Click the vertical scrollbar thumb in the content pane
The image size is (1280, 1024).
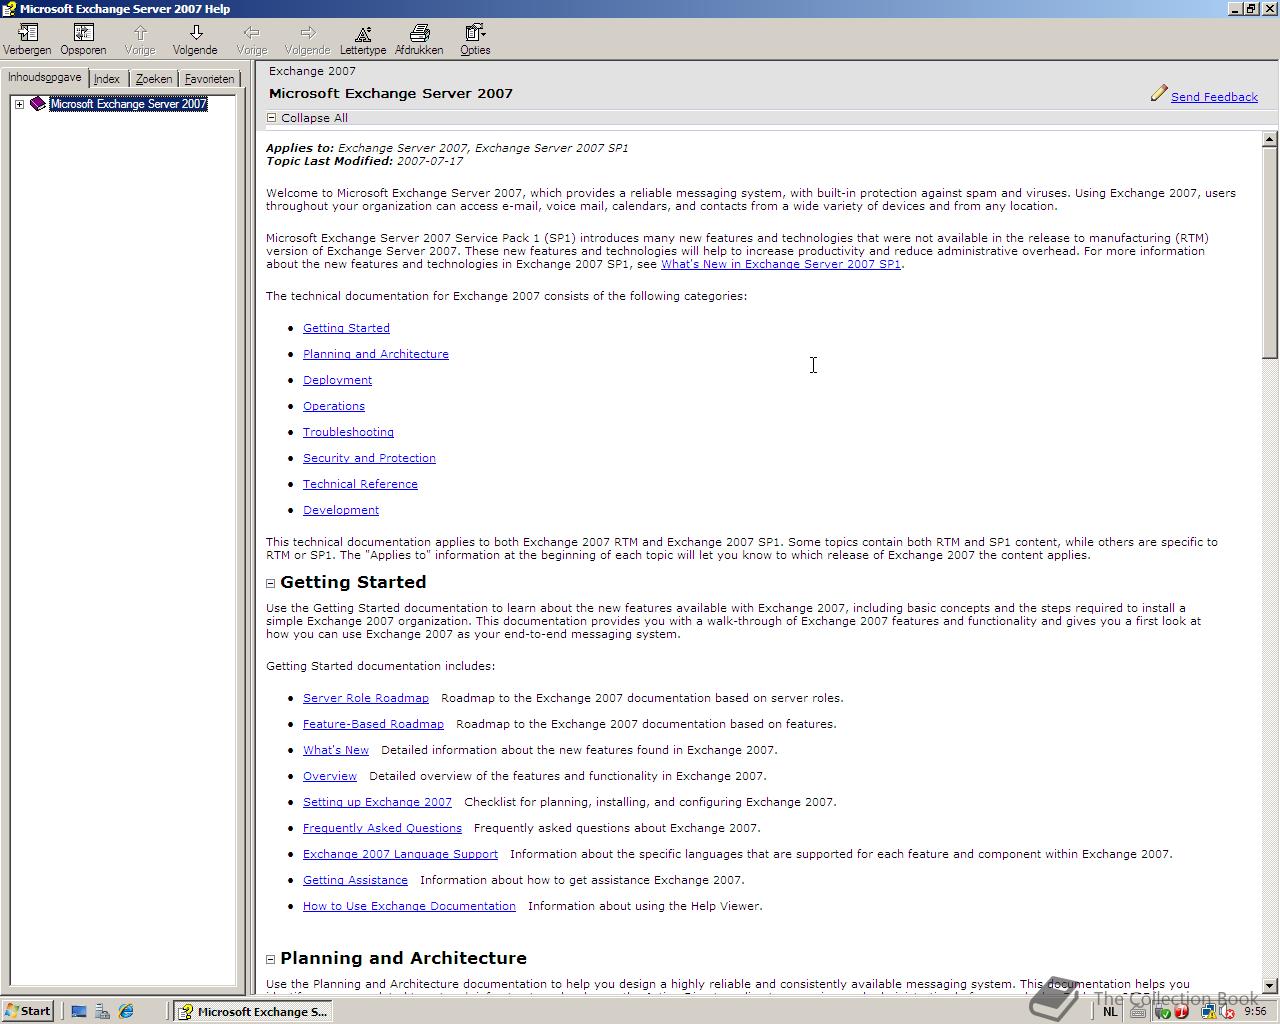(1270, 252)
